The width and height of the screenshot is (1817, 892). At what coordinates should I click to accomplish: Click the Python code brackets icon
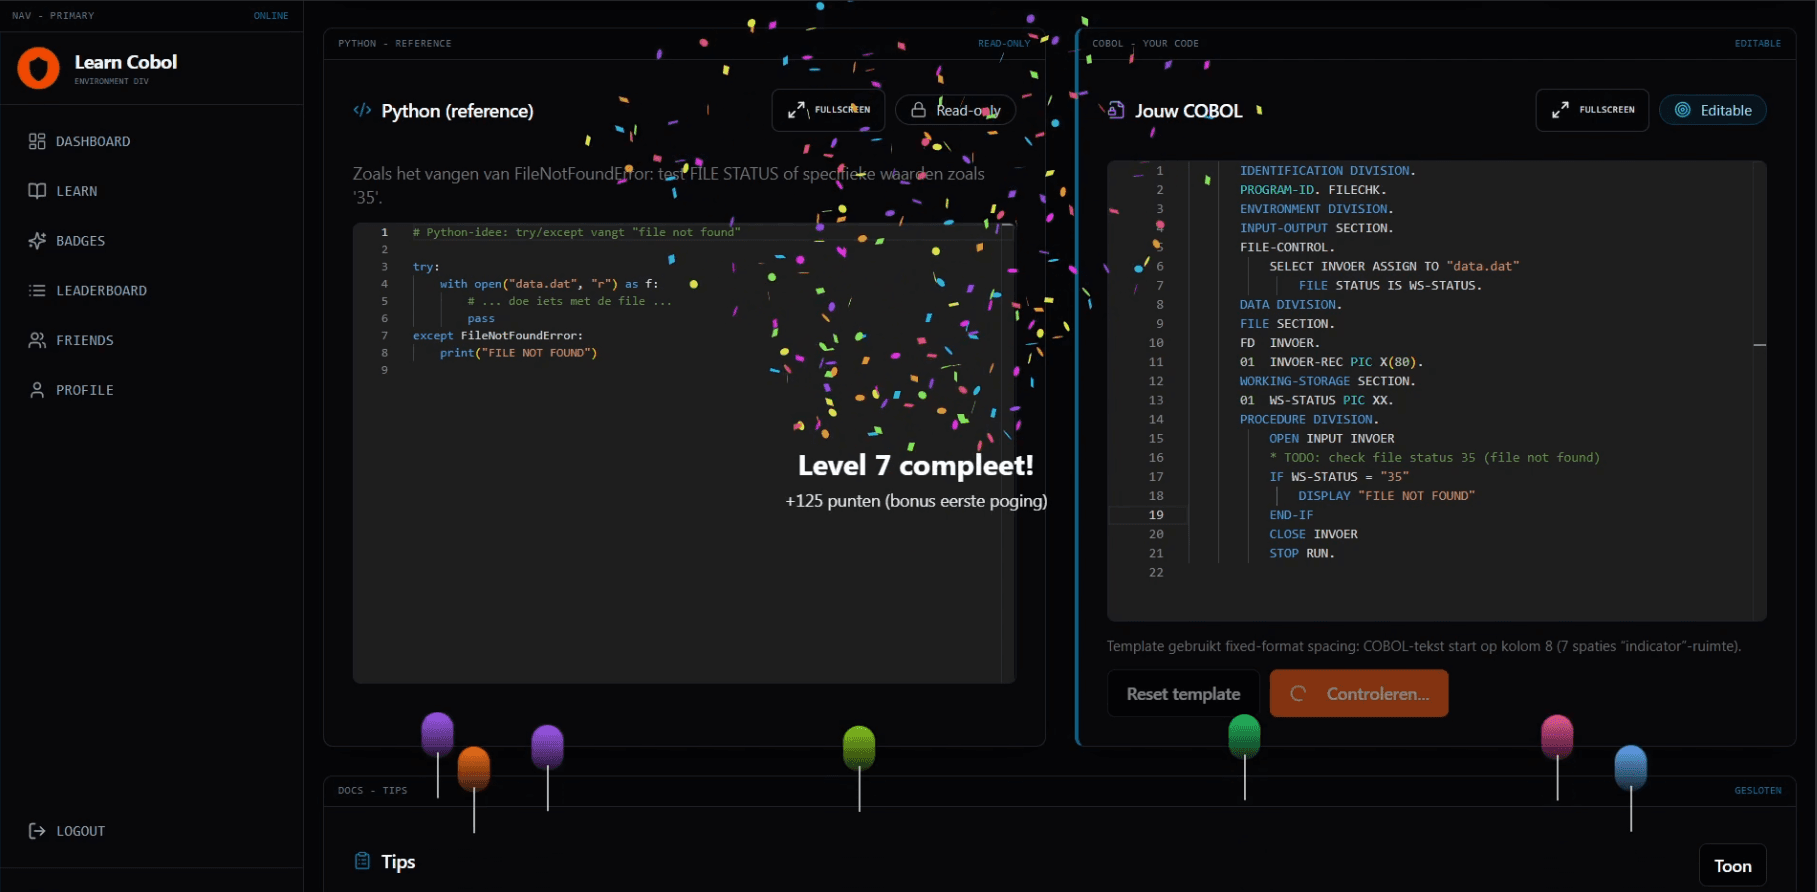pyautogui.click(x=362, y=110)
